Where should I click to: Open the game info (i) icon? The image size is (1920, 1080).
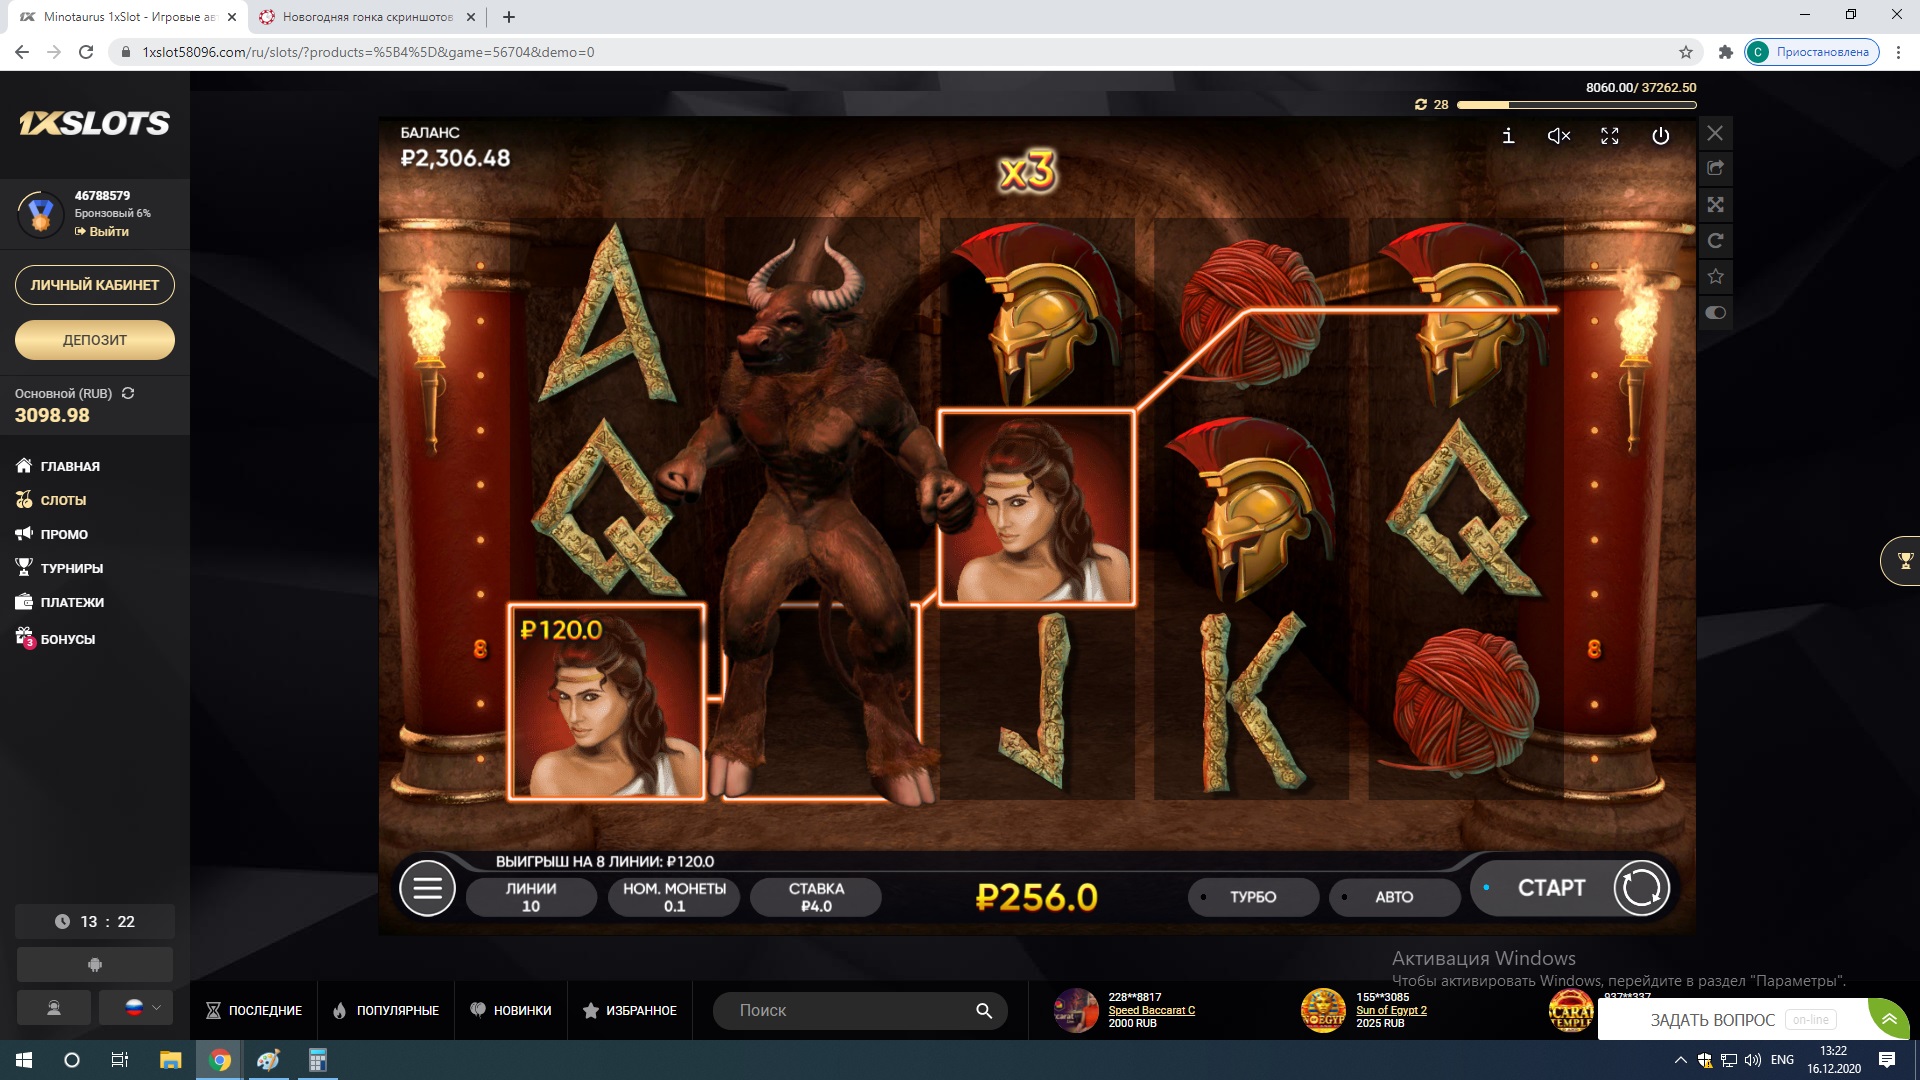click(x=1508, y=136)
